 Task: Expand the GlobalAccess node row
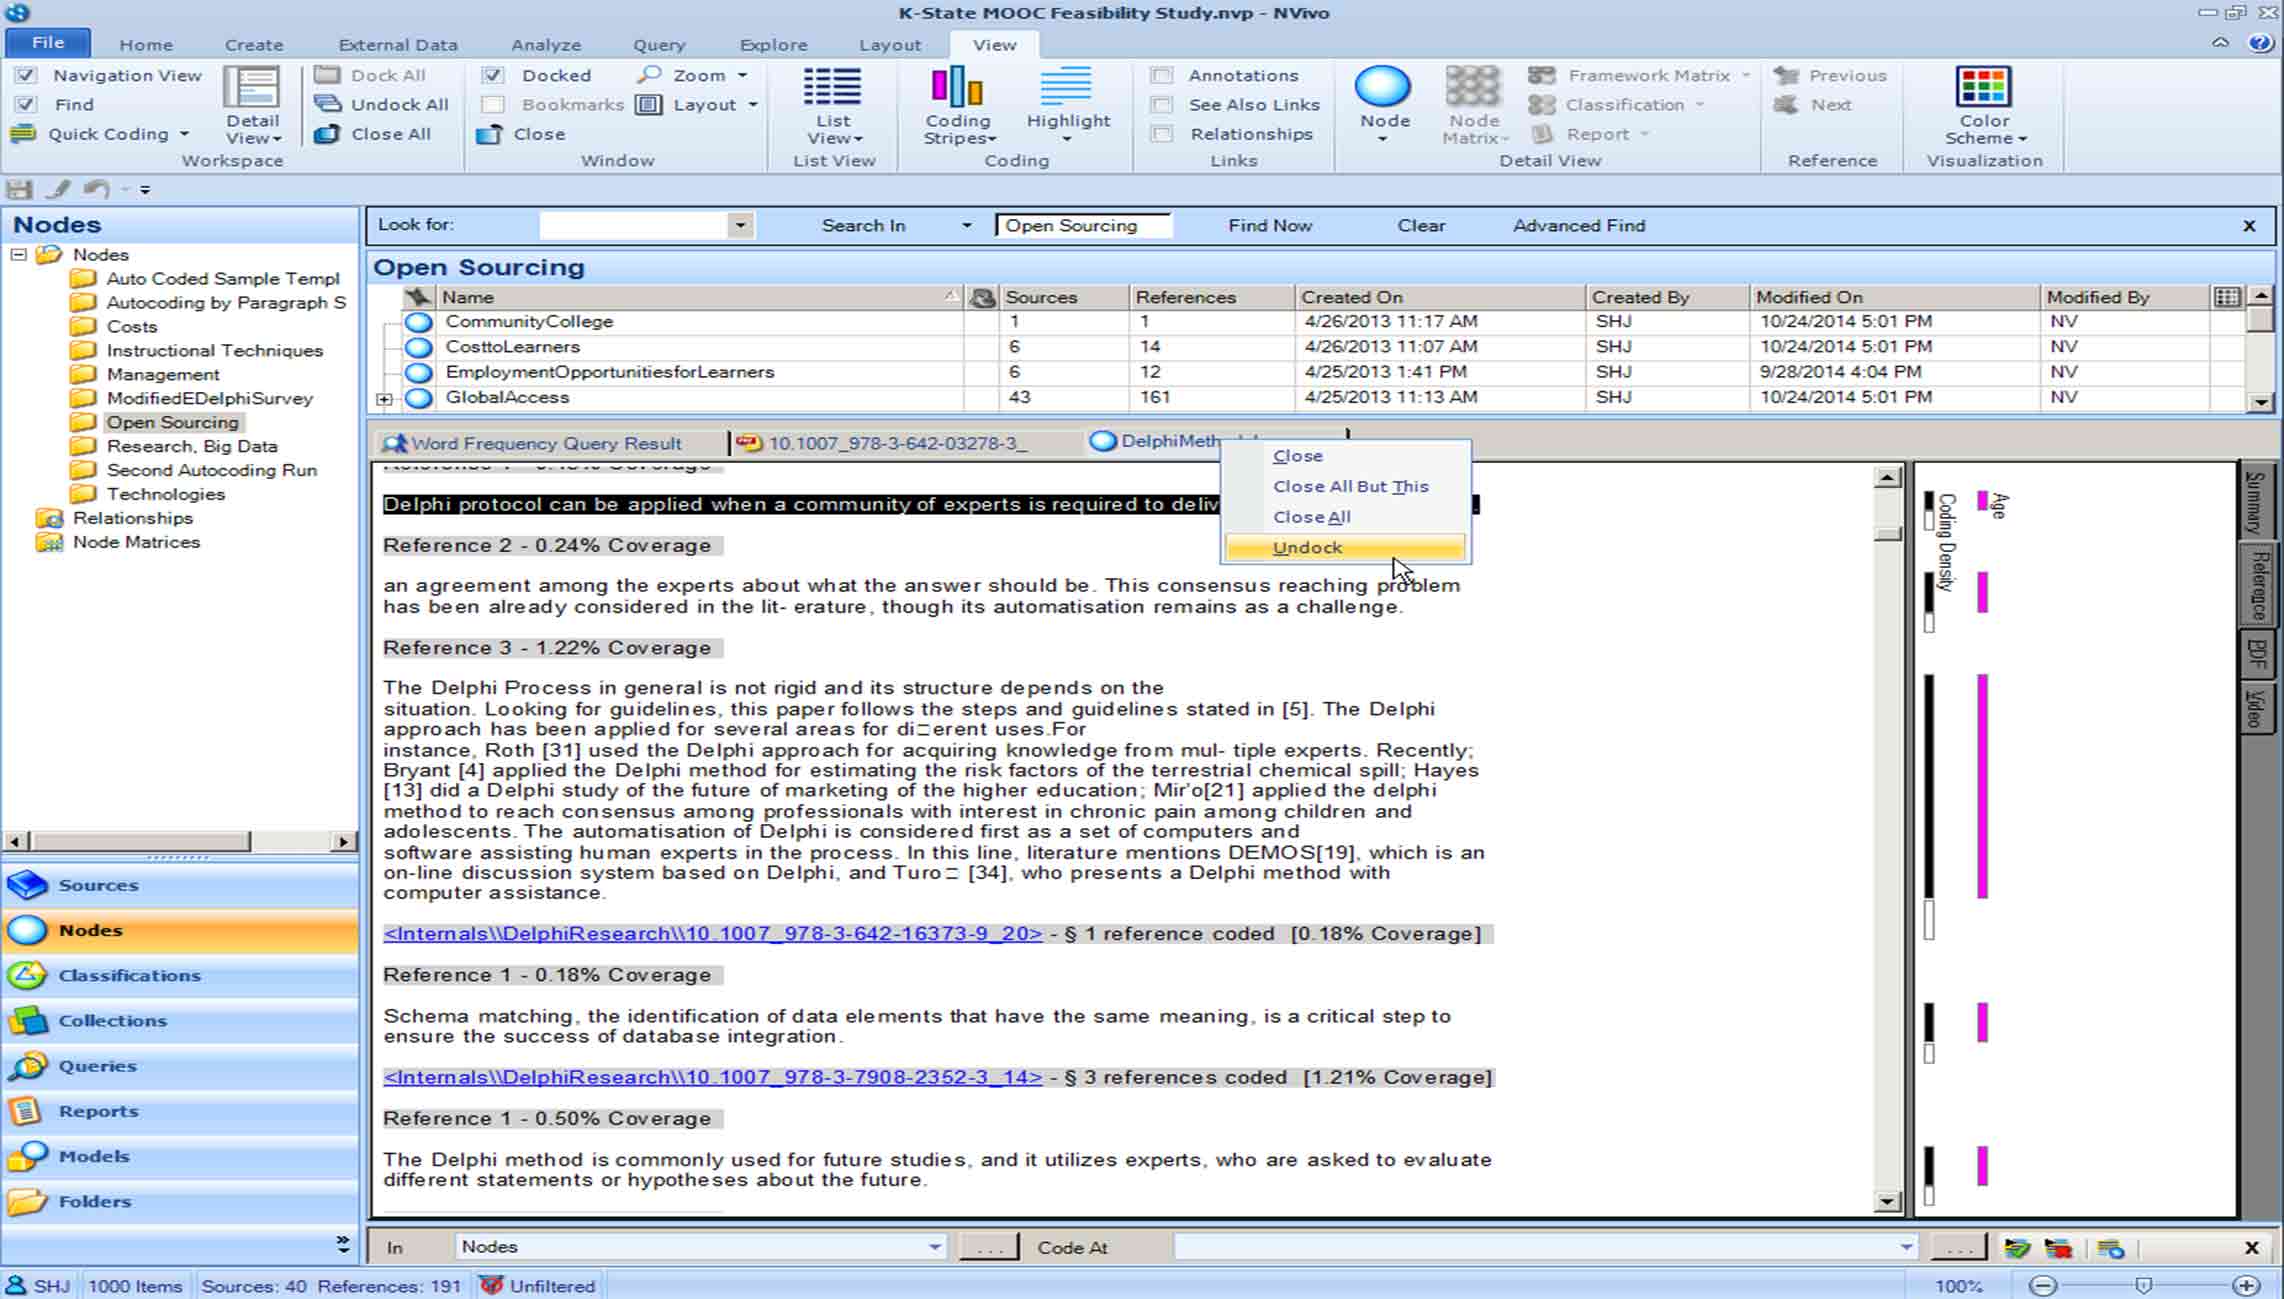[x=384, y=398]
